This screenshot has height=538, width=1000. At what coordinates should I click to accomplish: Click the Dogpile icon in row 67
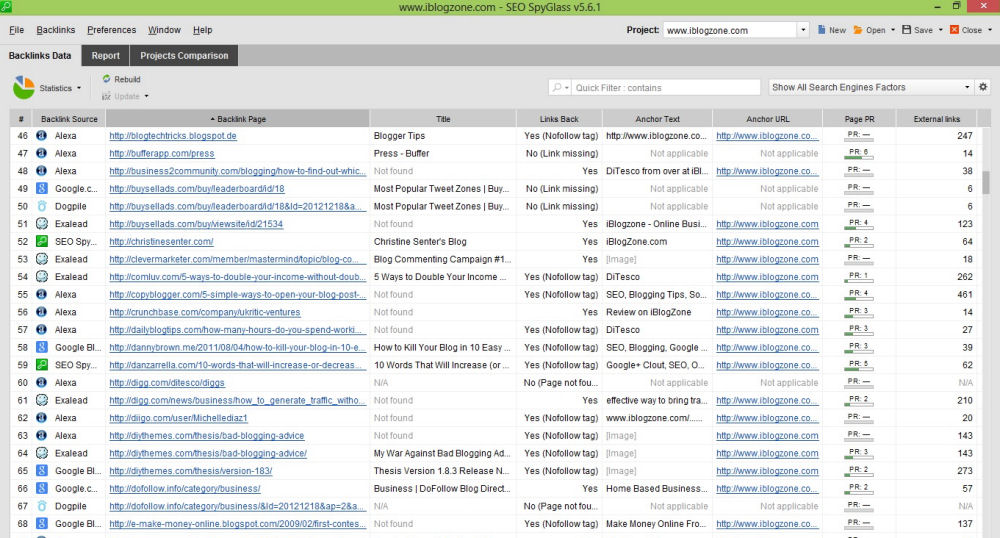point(41,506)
